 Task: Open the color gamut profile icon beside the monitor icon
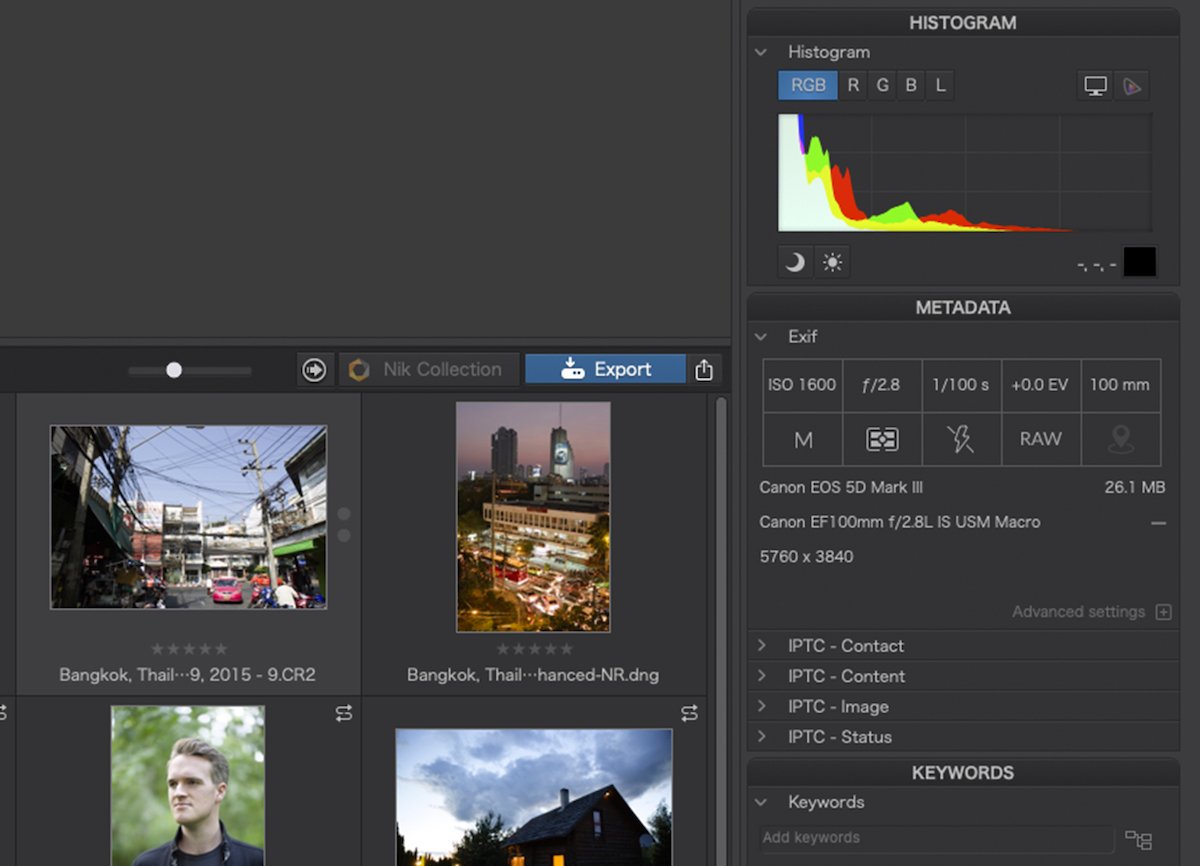(1131, 86)
